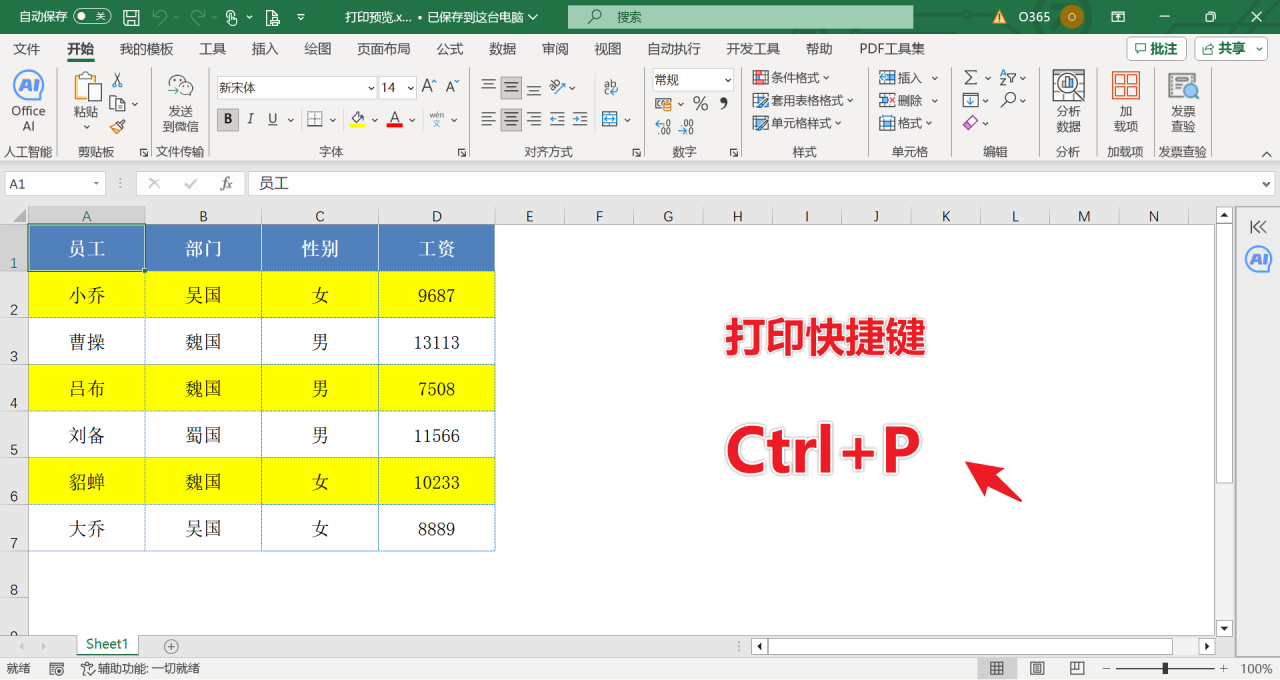The height and width of the screenshot is (680, 1280).
Task: Click the Copy icon in clipboard group
Action: tap(117, 104)
